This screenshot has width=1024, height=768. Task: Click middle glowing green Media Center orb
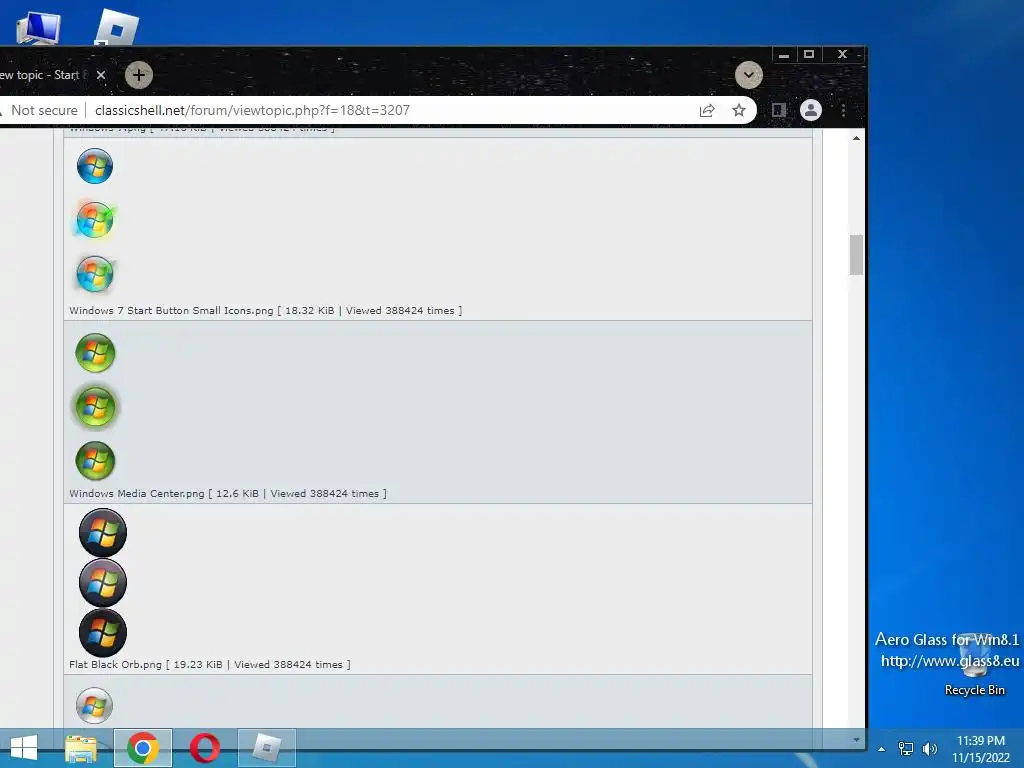[x=95, y=407]
